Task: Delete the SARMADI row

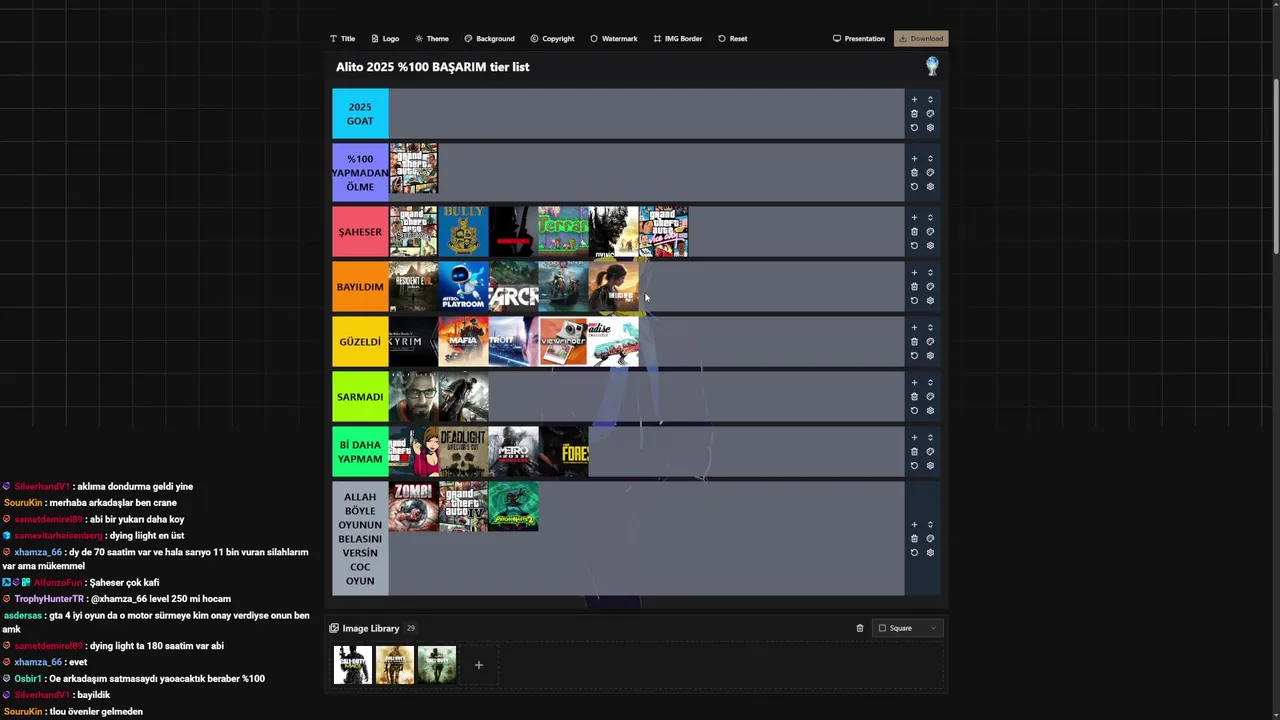Action: pyautogui.click(x=914, y=397)
